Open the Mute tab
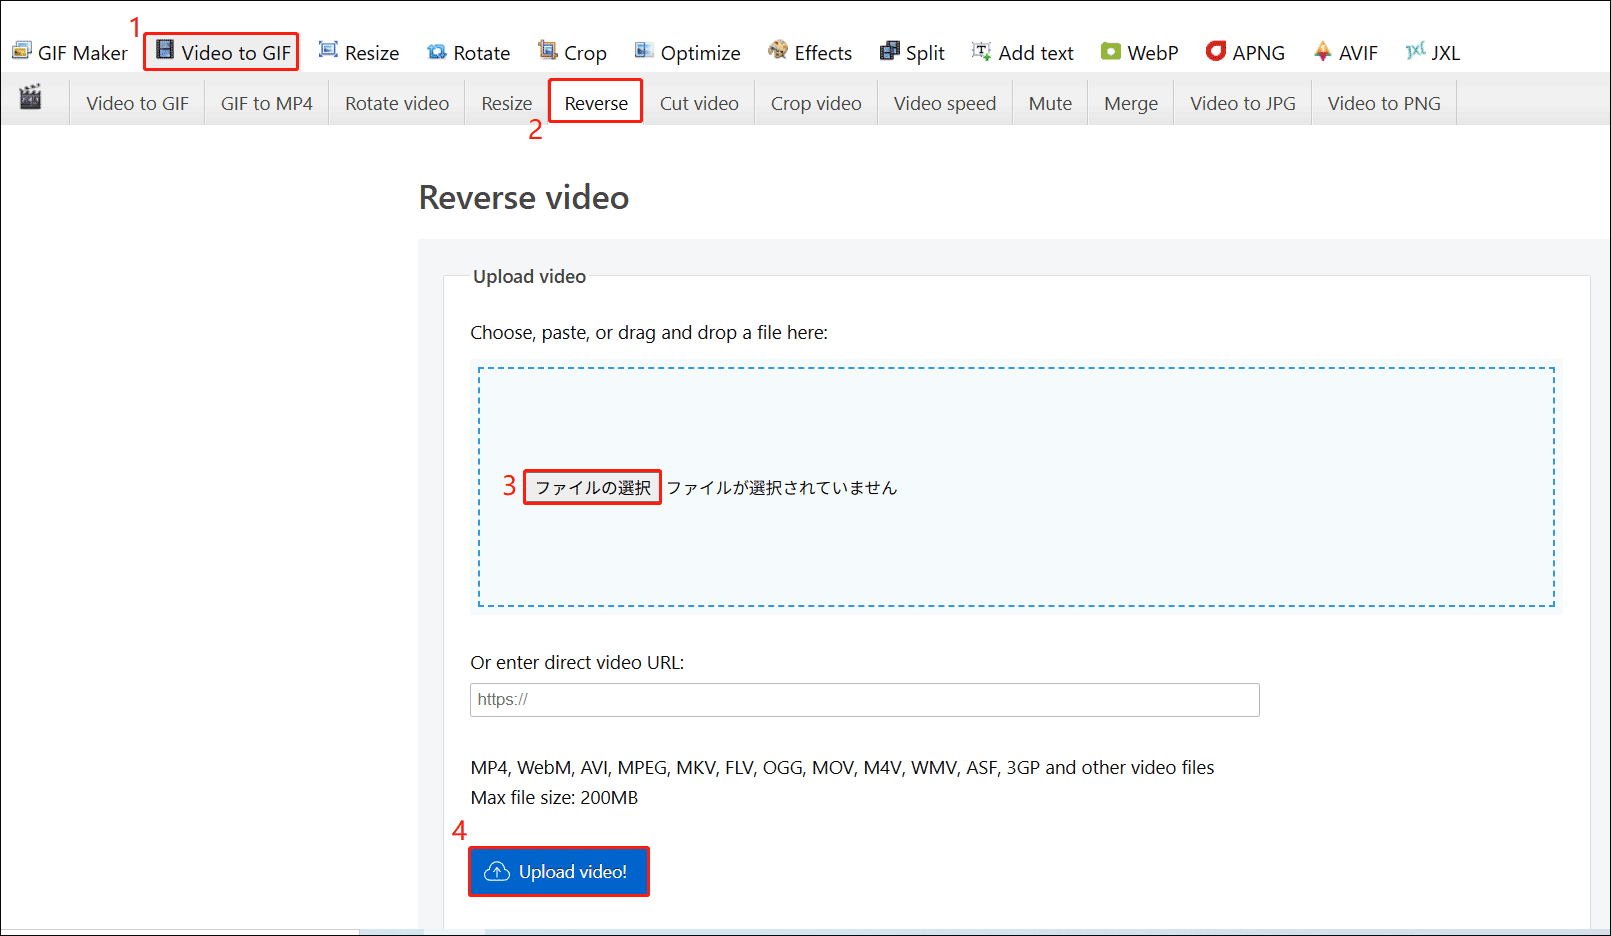1611x936 pixels. coord(1049,102)
